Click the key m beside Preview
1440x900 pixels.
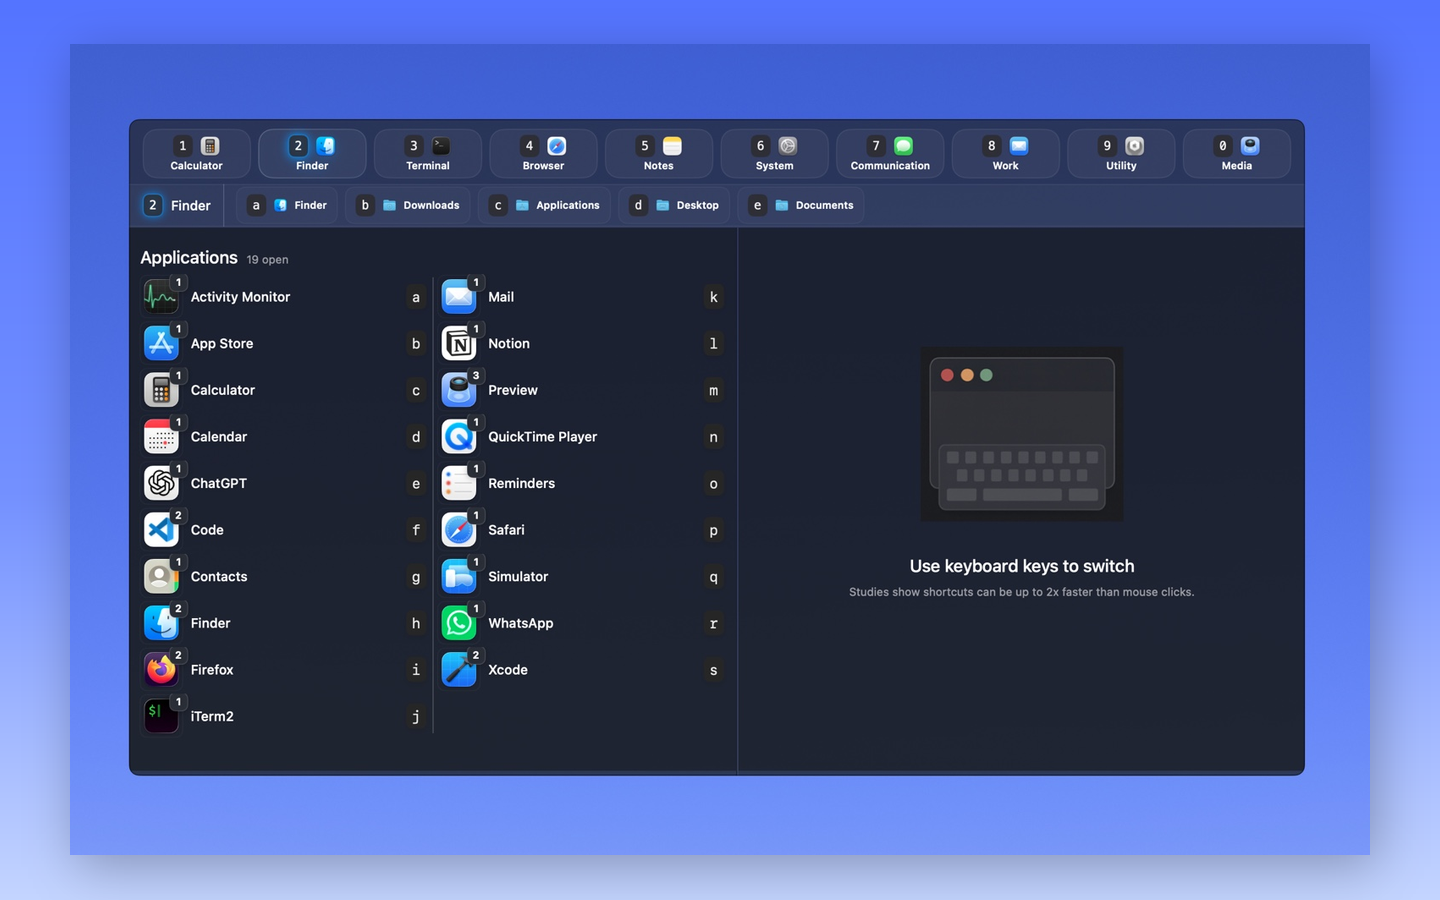713,390
